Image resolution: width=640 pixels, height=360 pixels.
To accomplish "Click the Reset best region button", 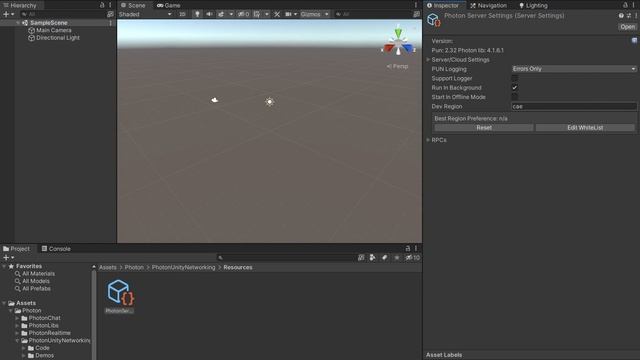I will tap(484, 128).
